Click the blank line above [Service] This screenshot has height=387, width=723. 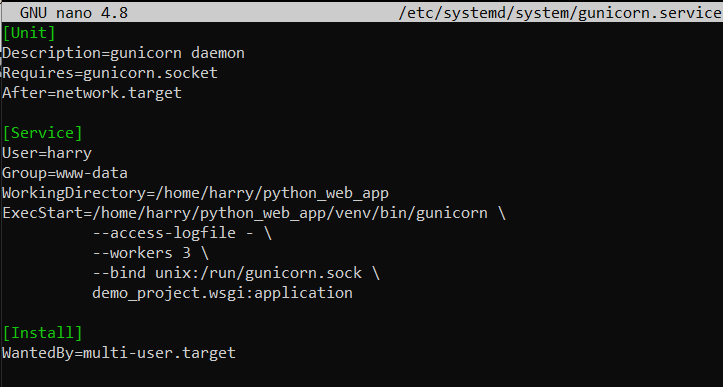(362, 113)
